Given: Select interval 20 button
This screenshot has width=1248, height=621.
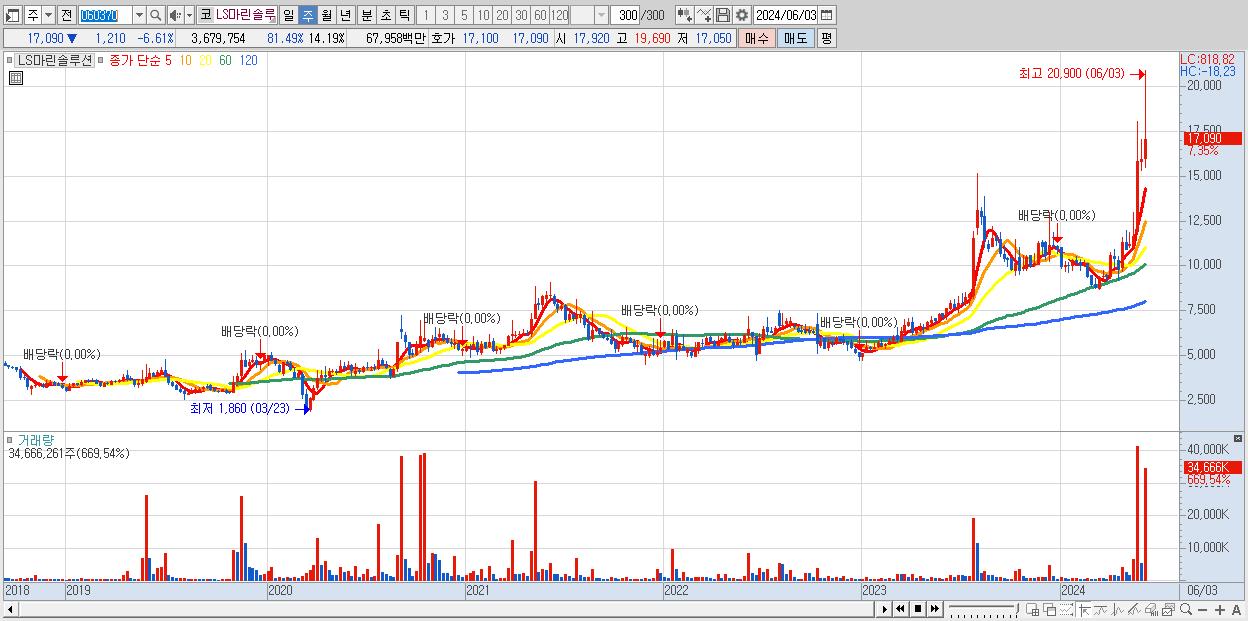Looking at the screenshot, I should 502,15.
